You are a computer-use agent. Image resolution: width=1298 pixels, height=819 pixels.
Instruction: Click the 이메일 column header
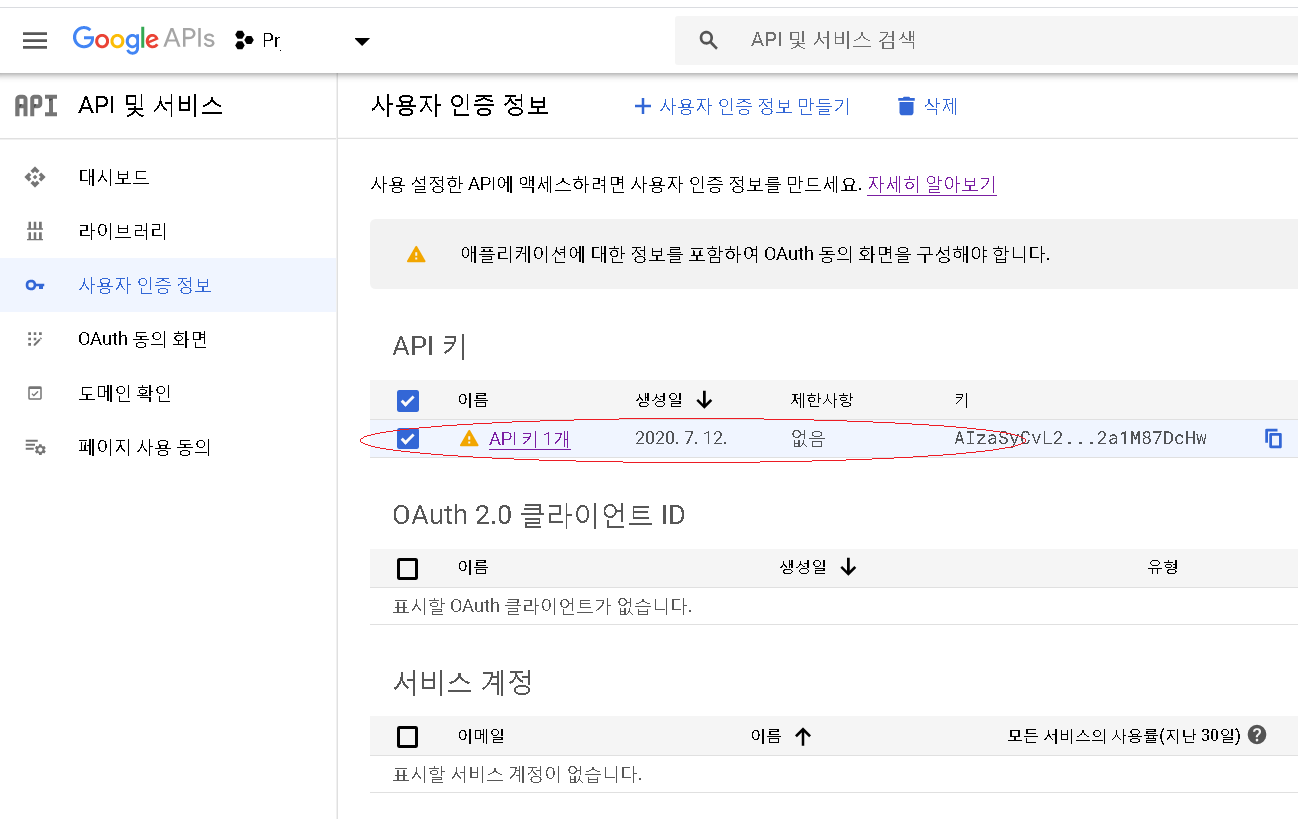coord(481,736)
